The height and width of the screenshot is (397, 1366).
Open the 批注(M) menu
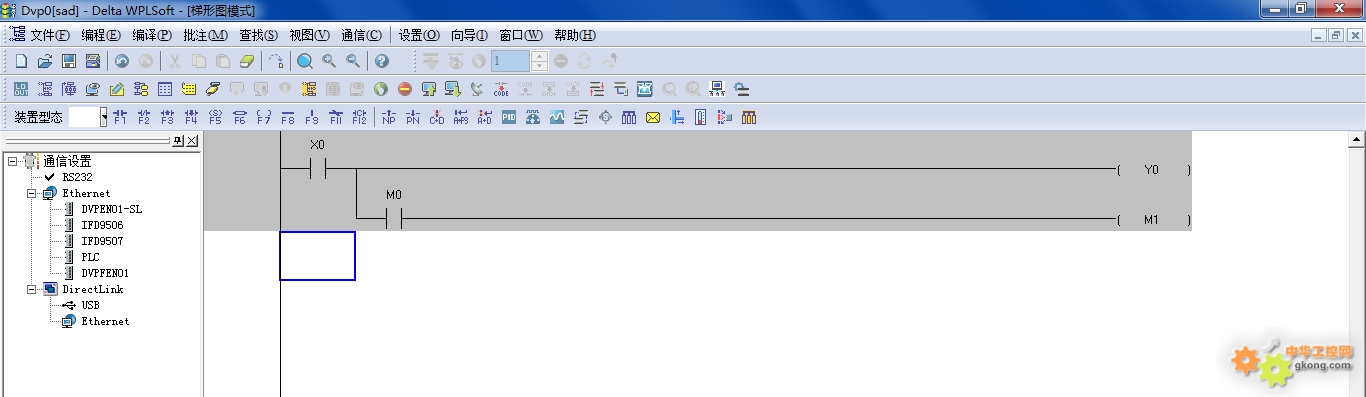click(x=206, y=35)
